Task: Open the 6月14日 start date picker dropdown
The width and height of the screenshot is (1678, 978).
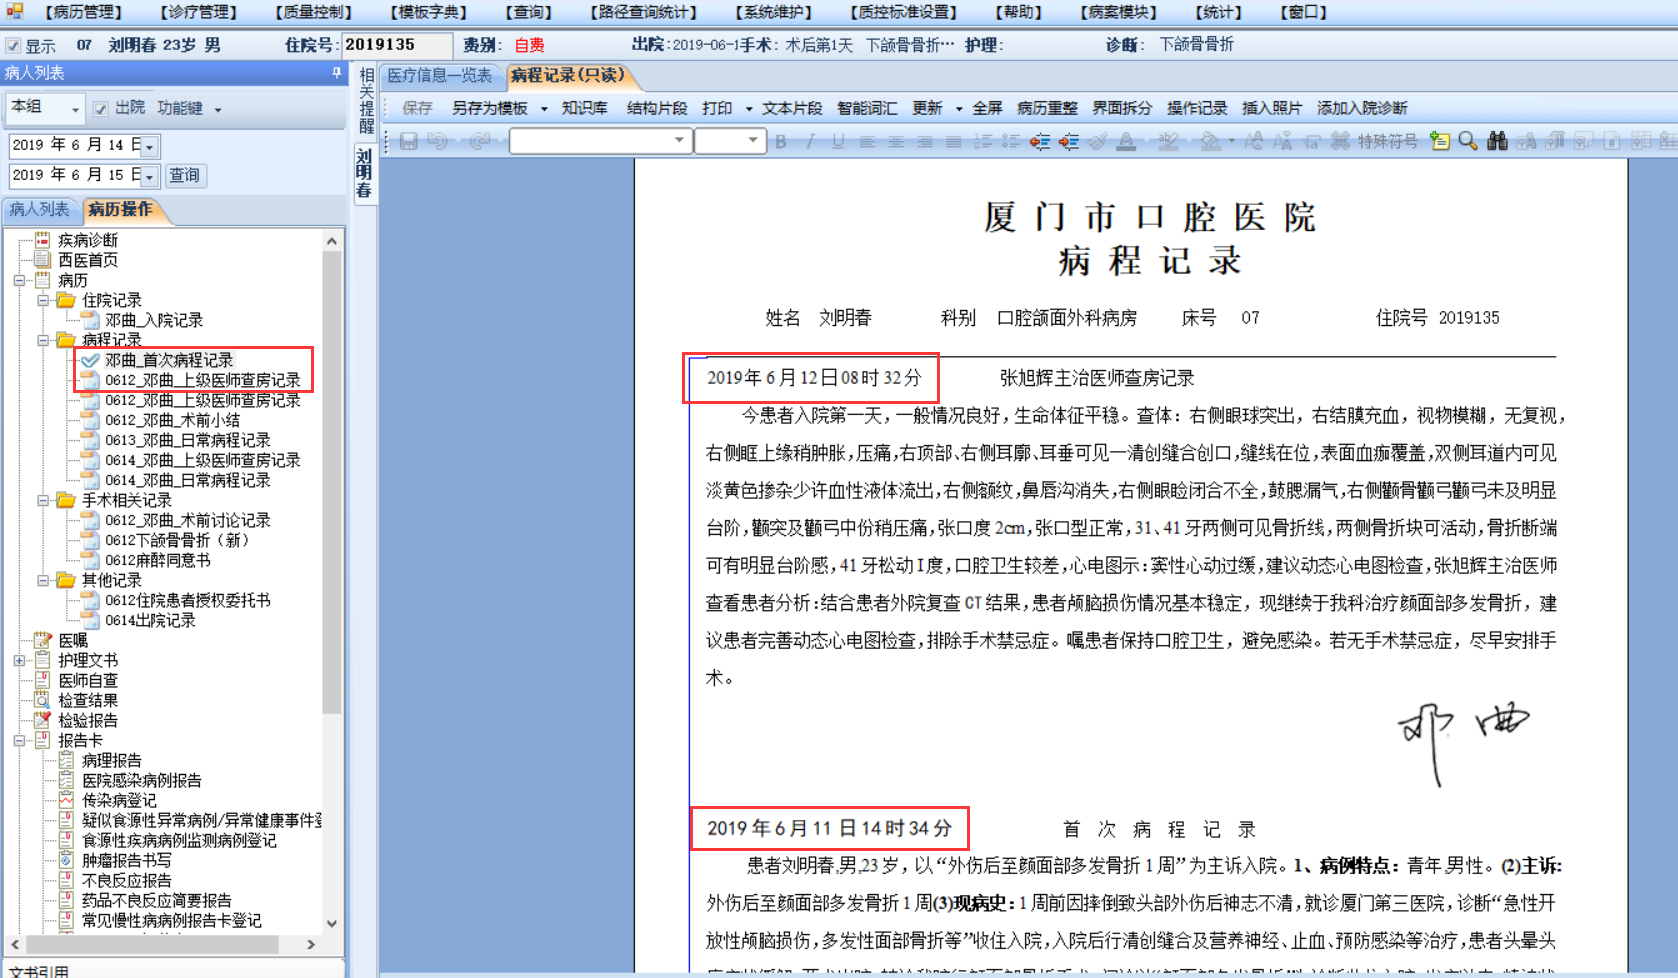Action: tap(150, 146)
